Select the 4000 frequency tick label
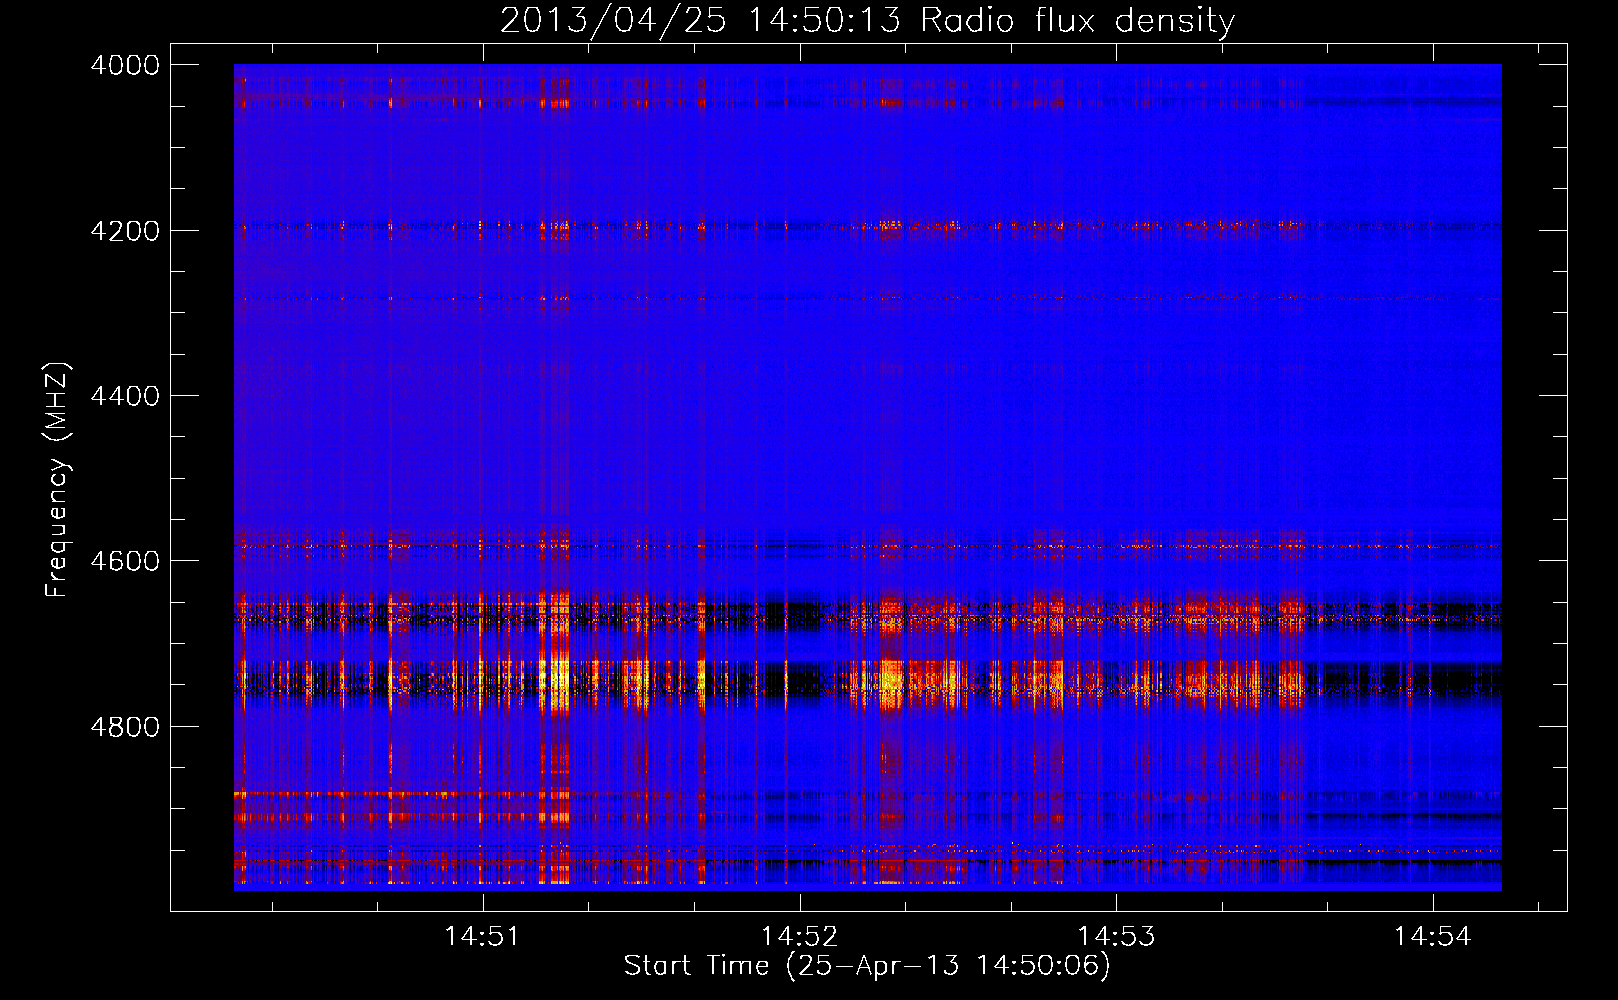The height and width of the screenshot is (1000, 1618). coord(125,65)
